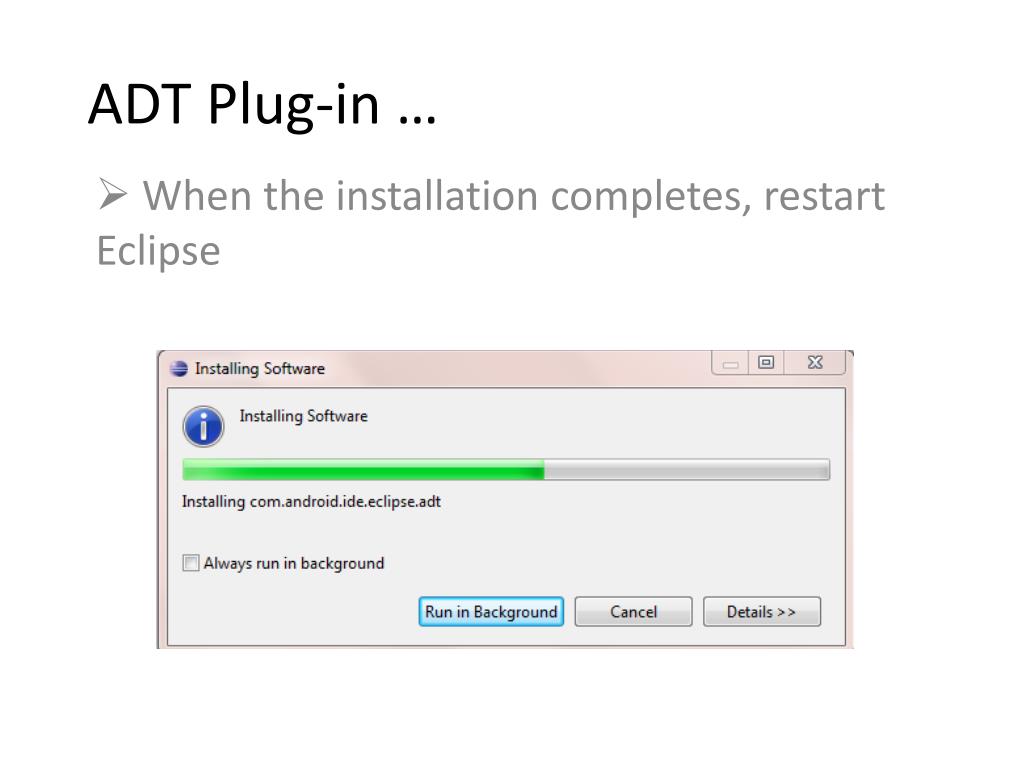Image resolution: width=1024 pixels, height=768 pixels.
Task: Click the Eclipse logo in dialog title bar
Action: [x=179, y=368]
